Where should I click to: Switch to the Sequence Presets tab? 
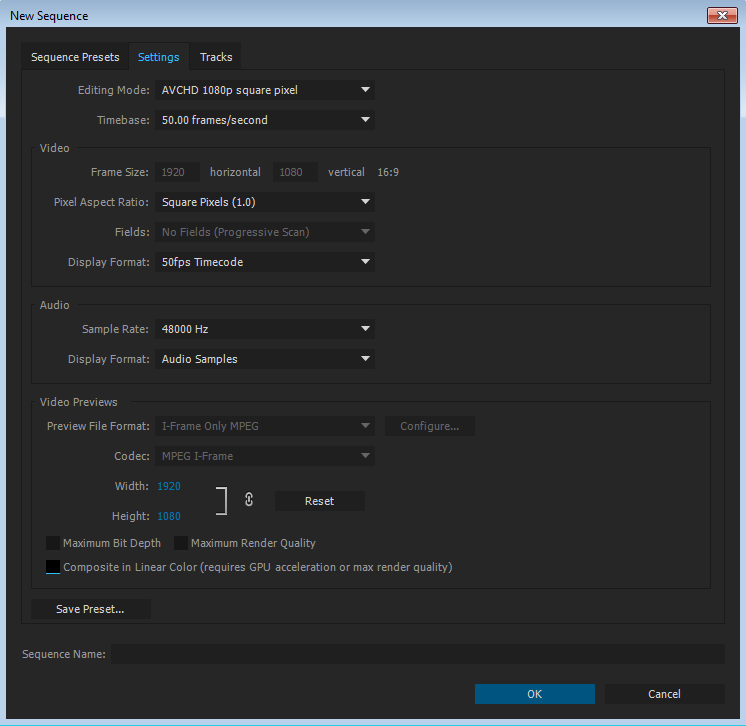point(75,57)
